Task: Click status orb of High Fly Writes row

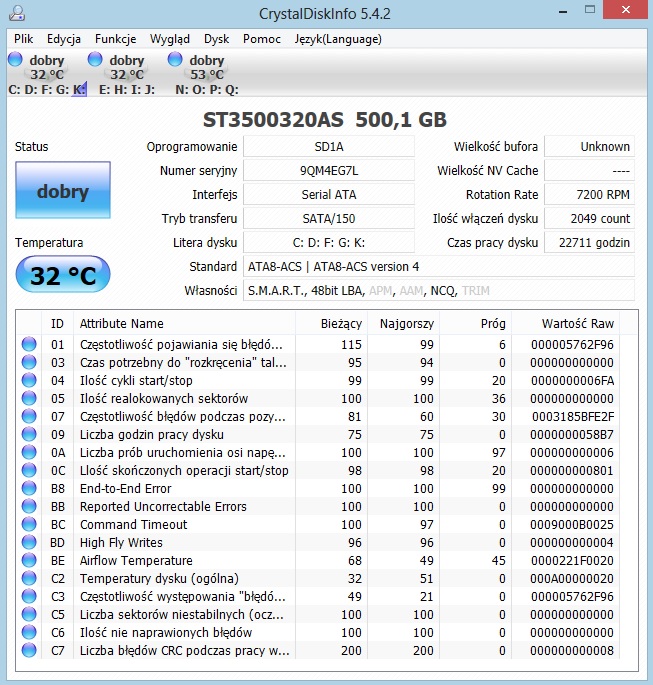Action: coord(29,542)
